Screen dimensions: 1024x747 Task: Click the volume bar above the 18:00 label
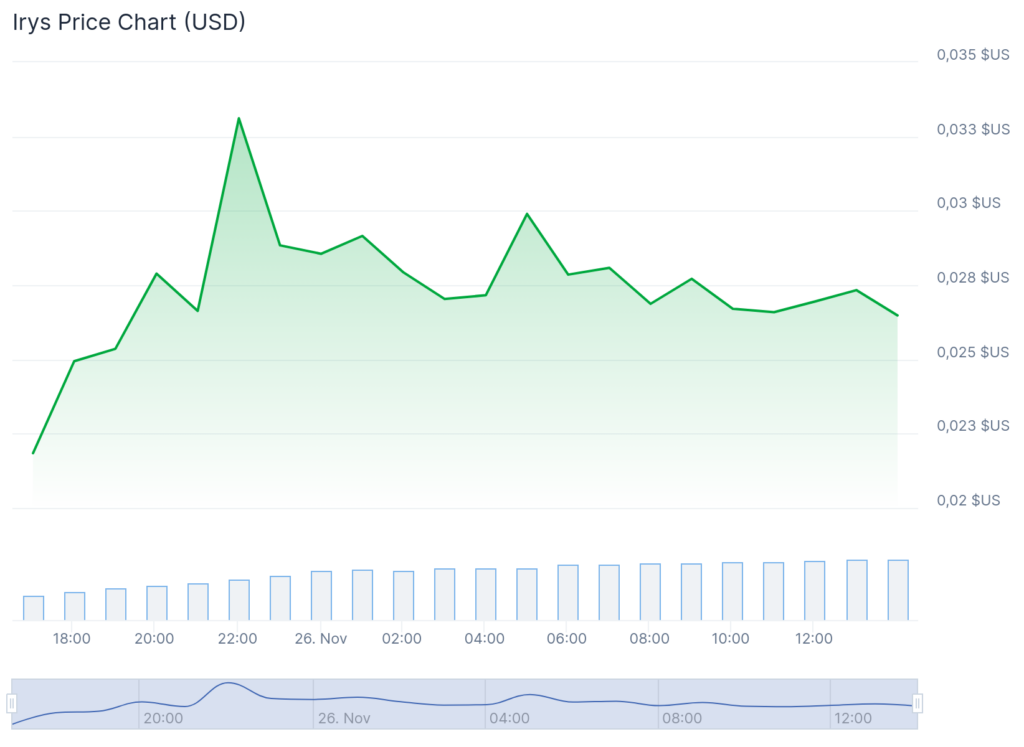75,606
